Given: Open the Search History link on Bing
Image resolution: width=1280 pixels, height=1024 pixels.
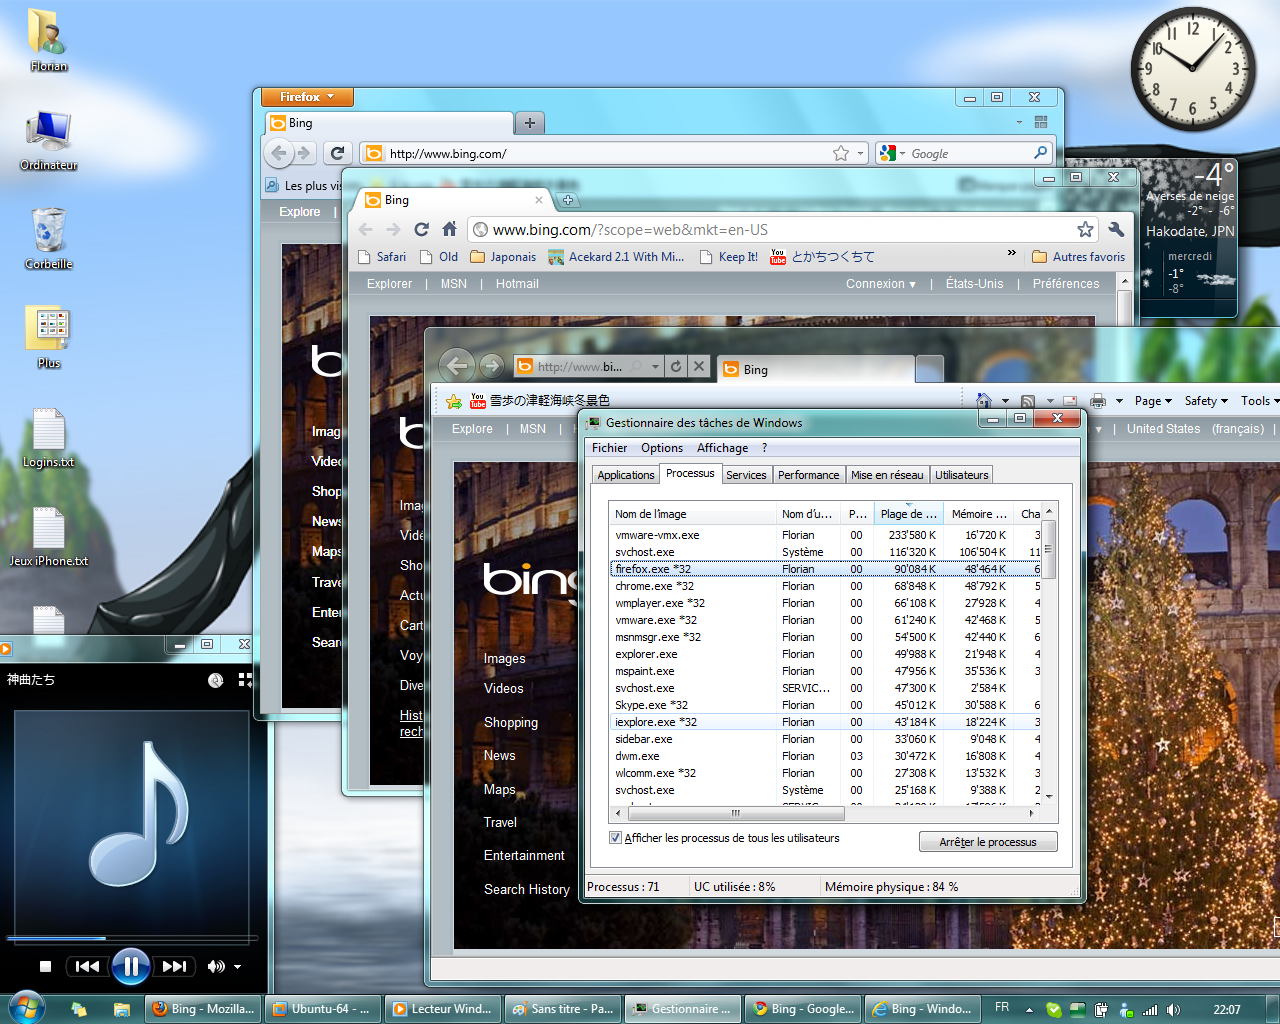Looking at the screenshot, I should pyautogui.click(x=526, y=889).
